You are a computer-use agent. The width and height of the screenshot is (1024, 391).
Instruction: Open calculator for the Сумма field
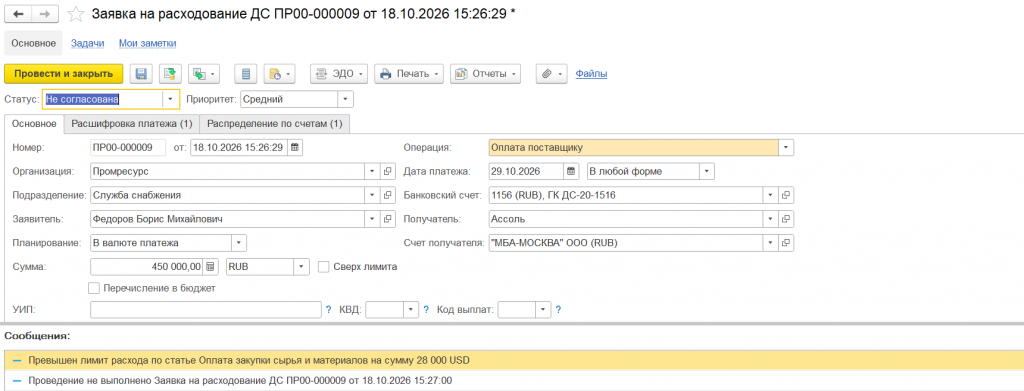210,266
